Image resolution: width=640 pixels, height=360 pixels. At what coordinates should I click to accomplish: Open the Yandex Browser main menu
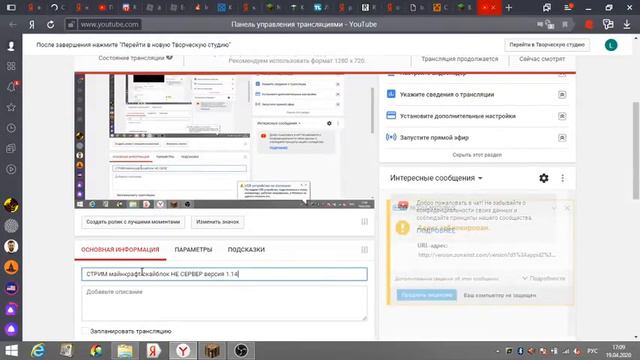tap(568, 8)
